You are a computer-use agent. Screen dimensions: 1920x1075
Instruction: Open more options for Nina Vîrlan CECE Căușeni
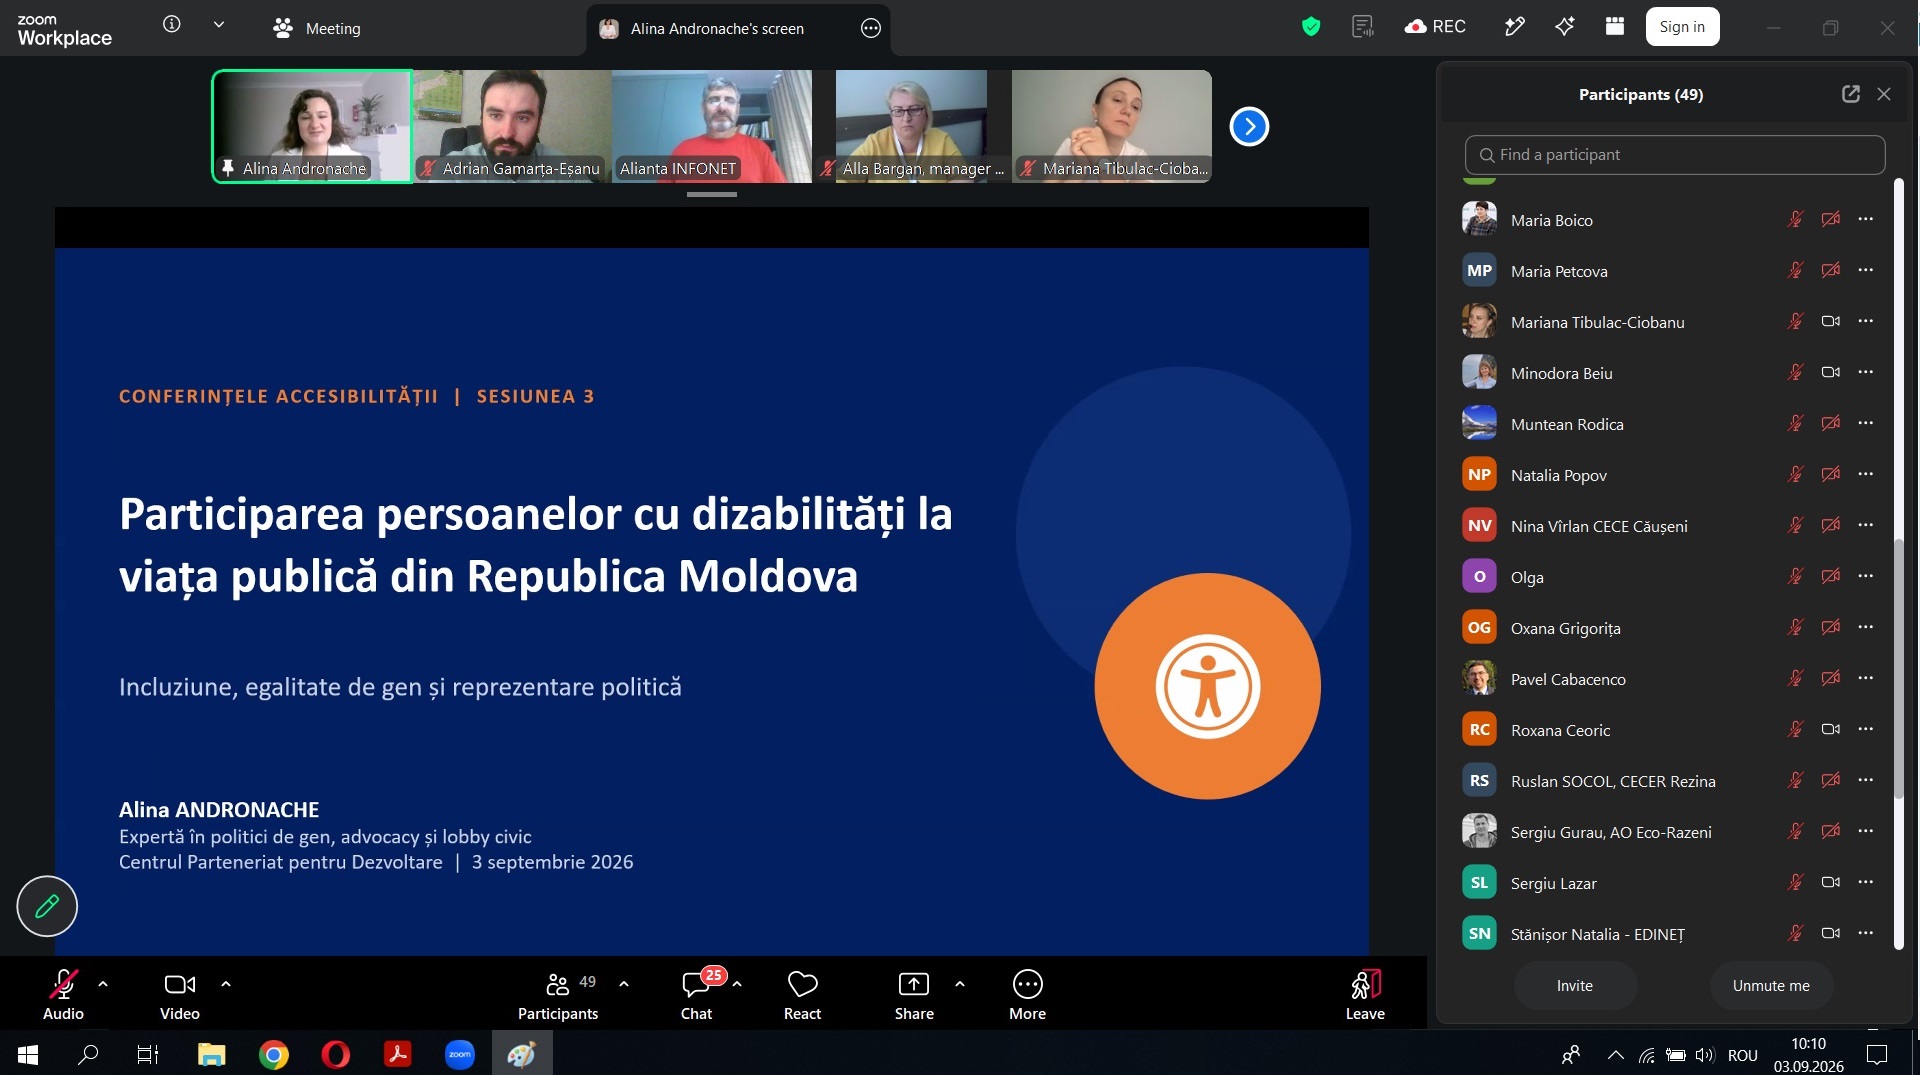[x=1866, y=525]
